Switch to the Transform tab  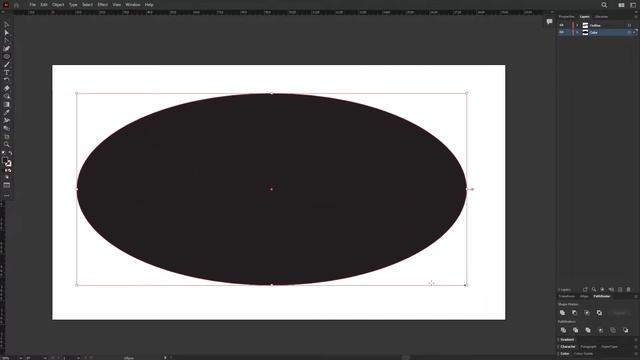tap(567, 296)
